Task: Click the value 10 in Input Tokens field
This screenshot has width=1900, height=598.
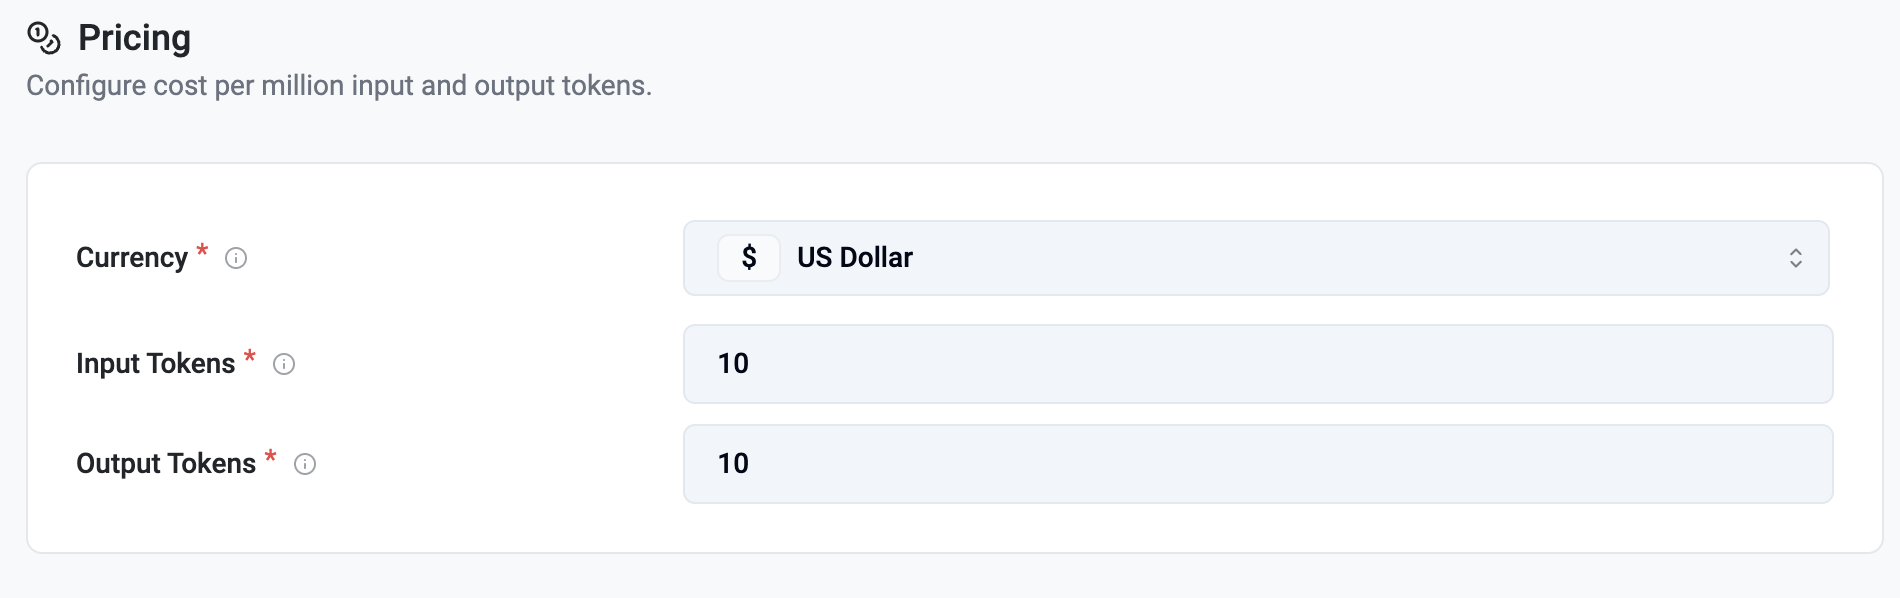Action: pyautogui.click(x=733, y=364)
